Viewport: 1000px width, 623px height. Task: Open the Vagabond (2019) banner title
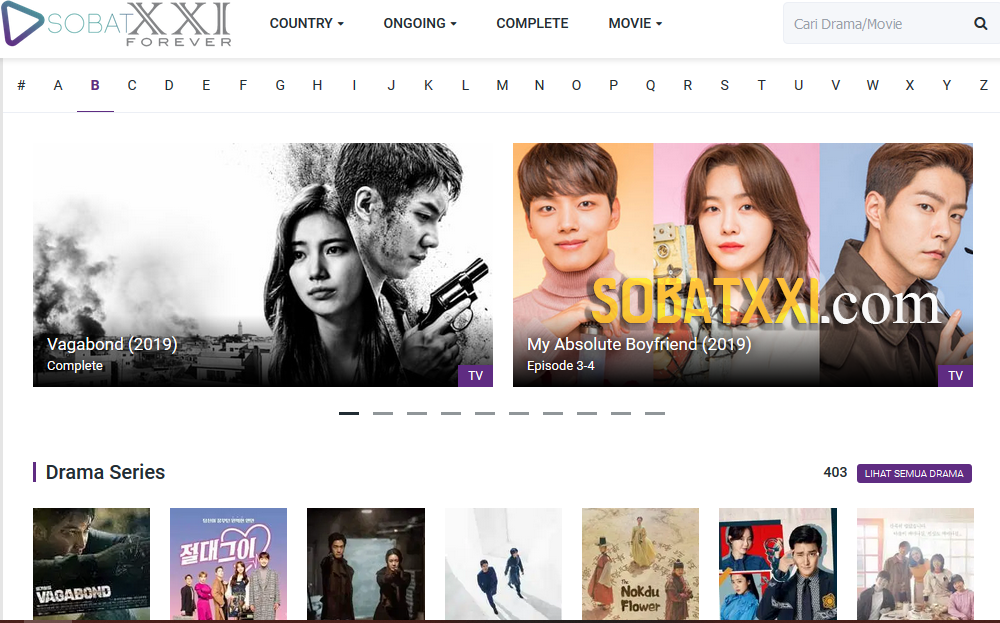point(112,344)
